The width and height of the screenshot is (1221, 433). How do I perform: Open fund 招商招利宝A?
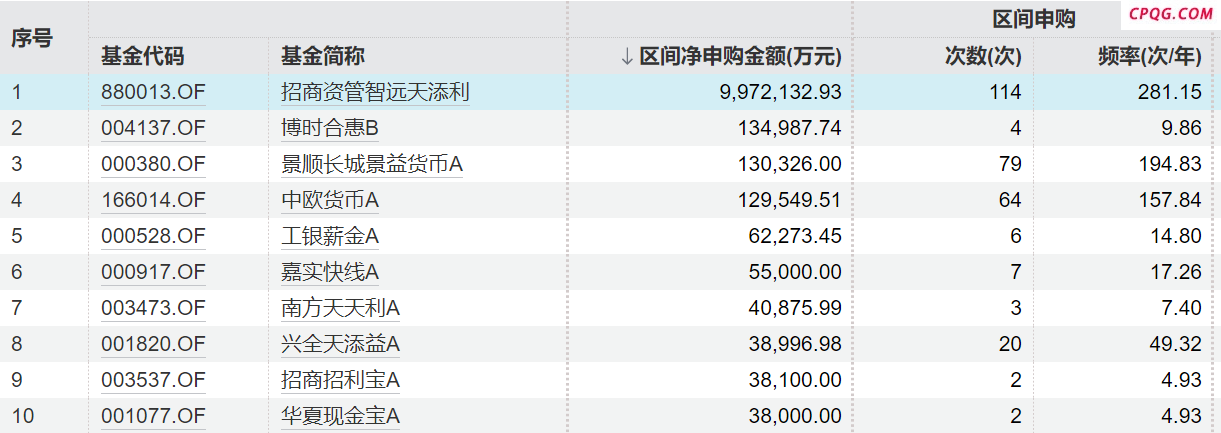click(x=341, y=380)
